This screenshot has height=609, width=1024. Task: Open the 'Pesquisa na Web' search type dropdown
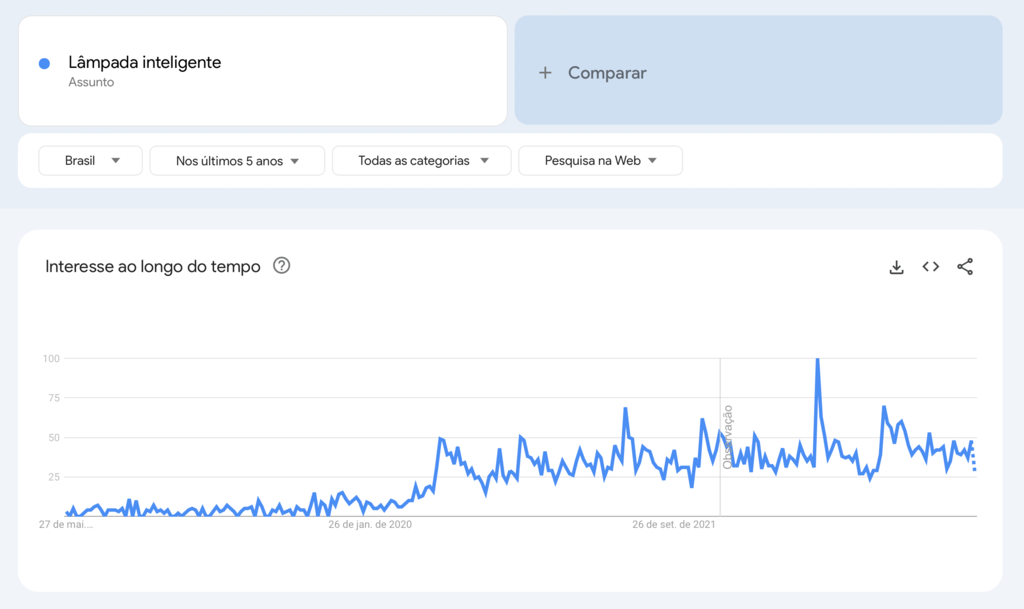point(600,160)
